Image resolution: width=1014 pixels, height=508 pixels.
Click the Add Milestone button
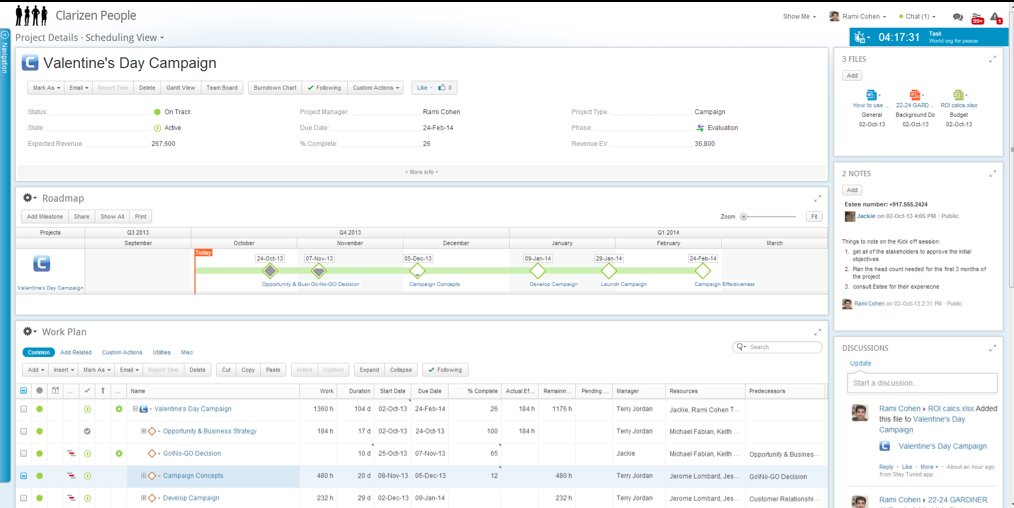[45, 217]
